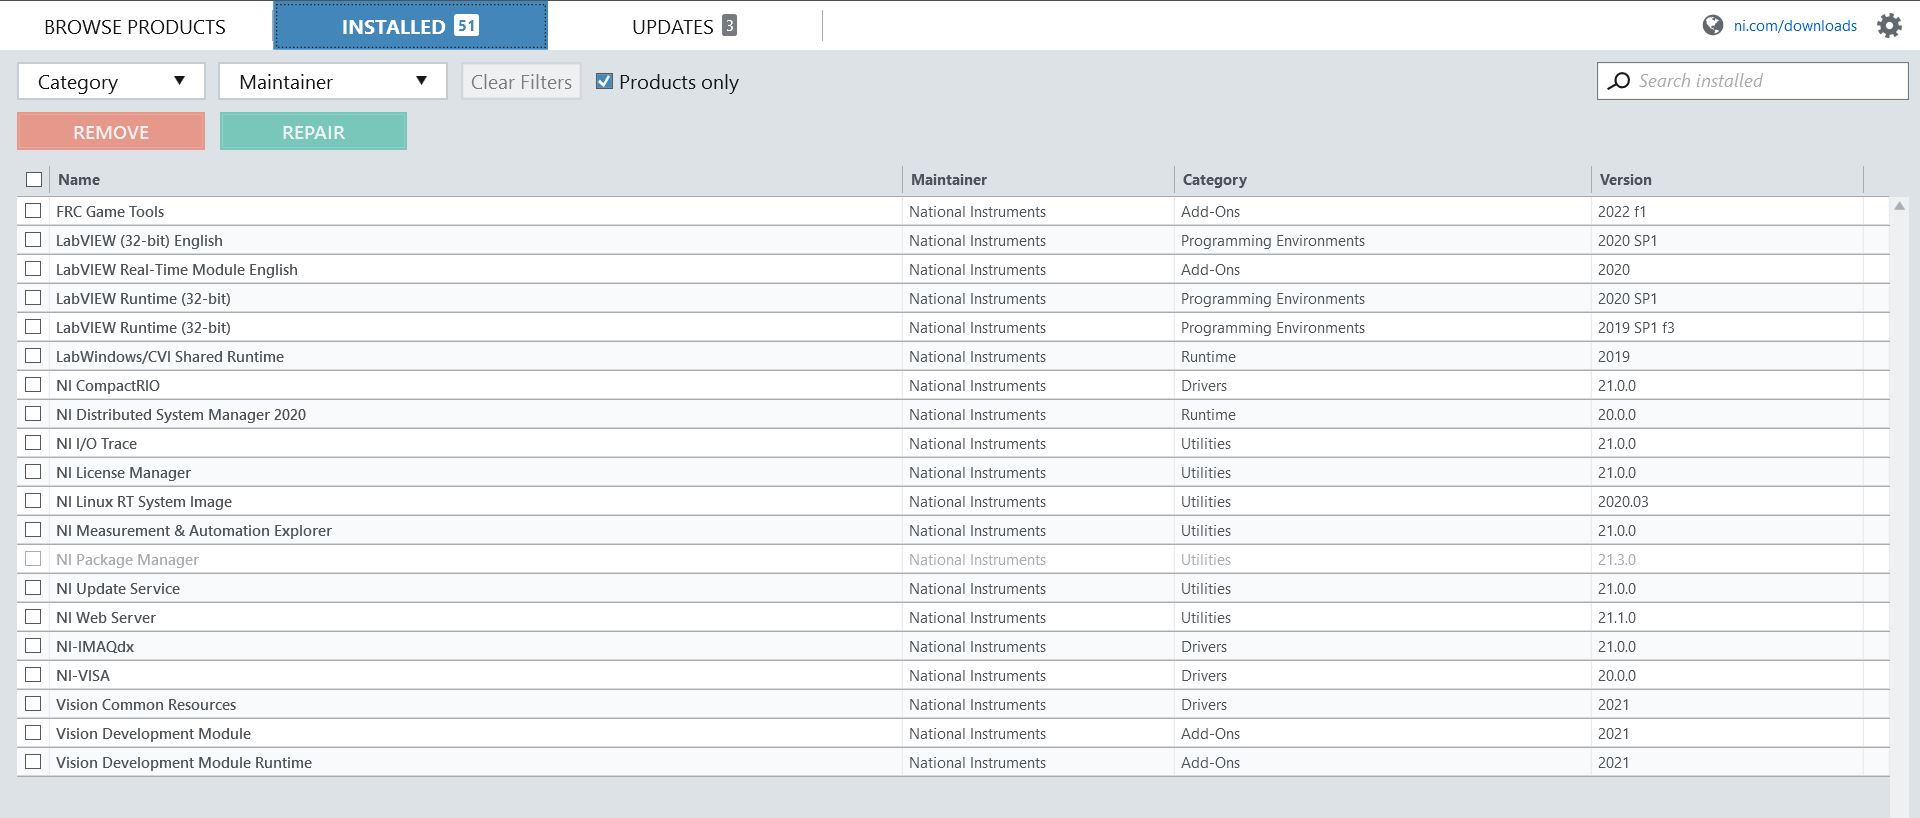Sort the list by the Name column header
1920x818 pixels.
(x=79, y=180)
